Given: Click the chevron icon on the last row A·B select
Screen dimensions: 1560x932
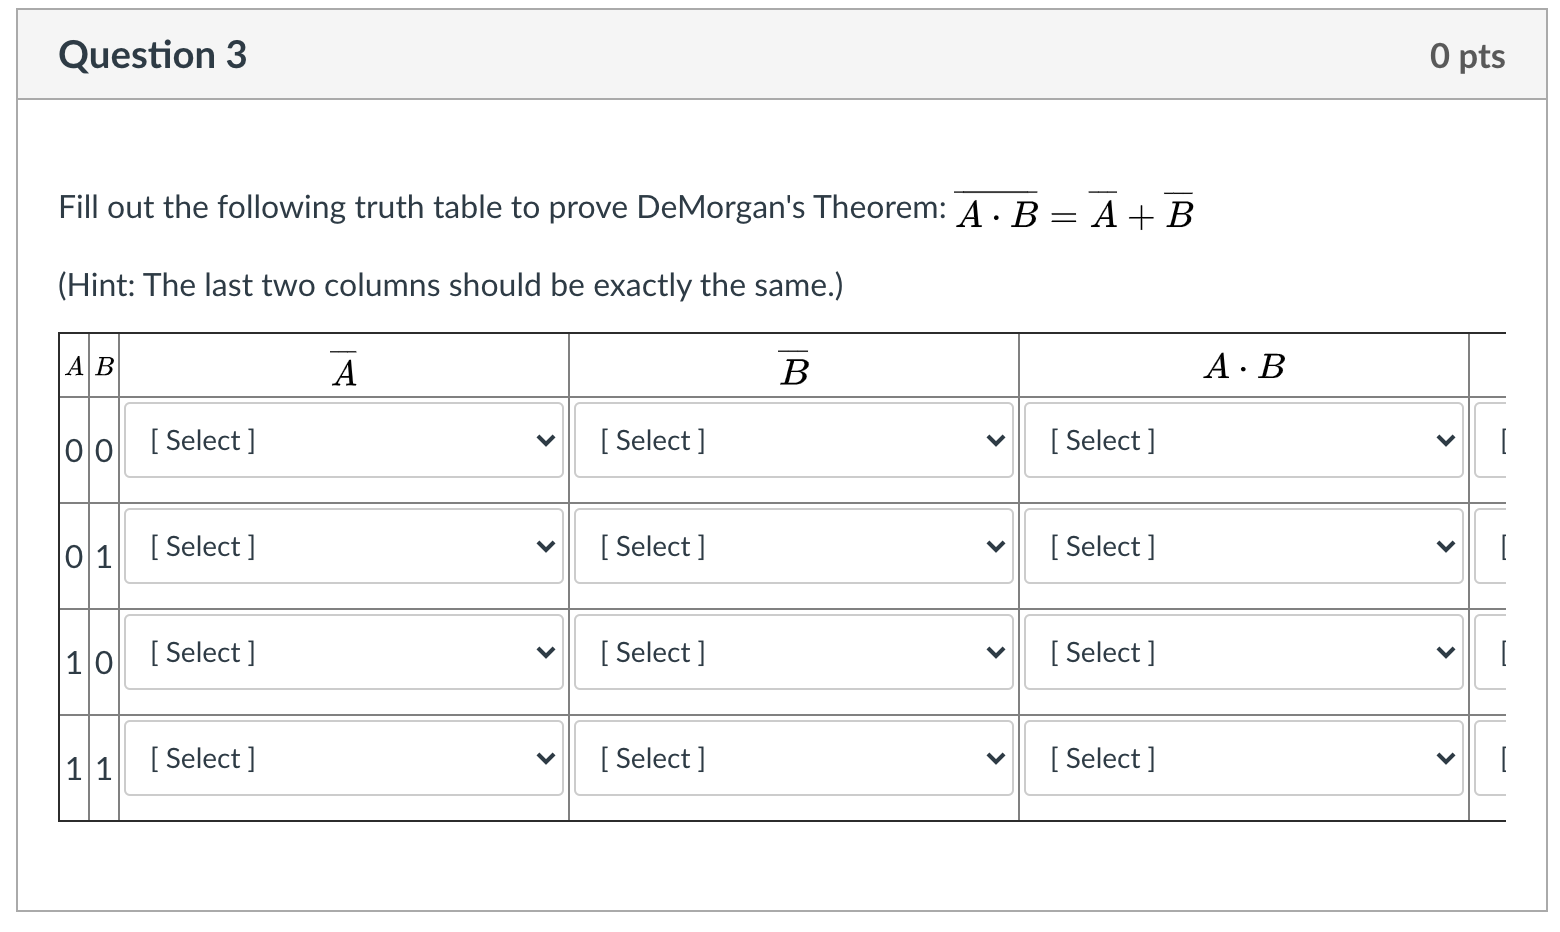Looking at the screenshot, I should pyautogui.click(x=1444, y=758).
